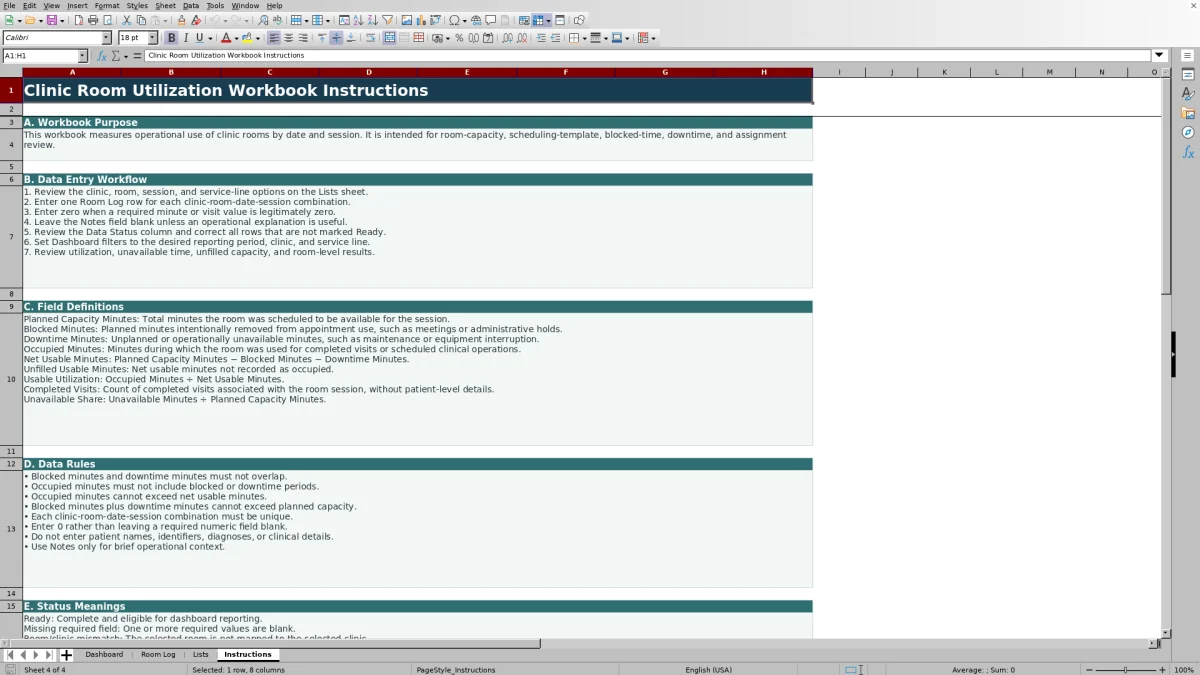Open Background Color dropdown arrow

[x=257, y=38]
